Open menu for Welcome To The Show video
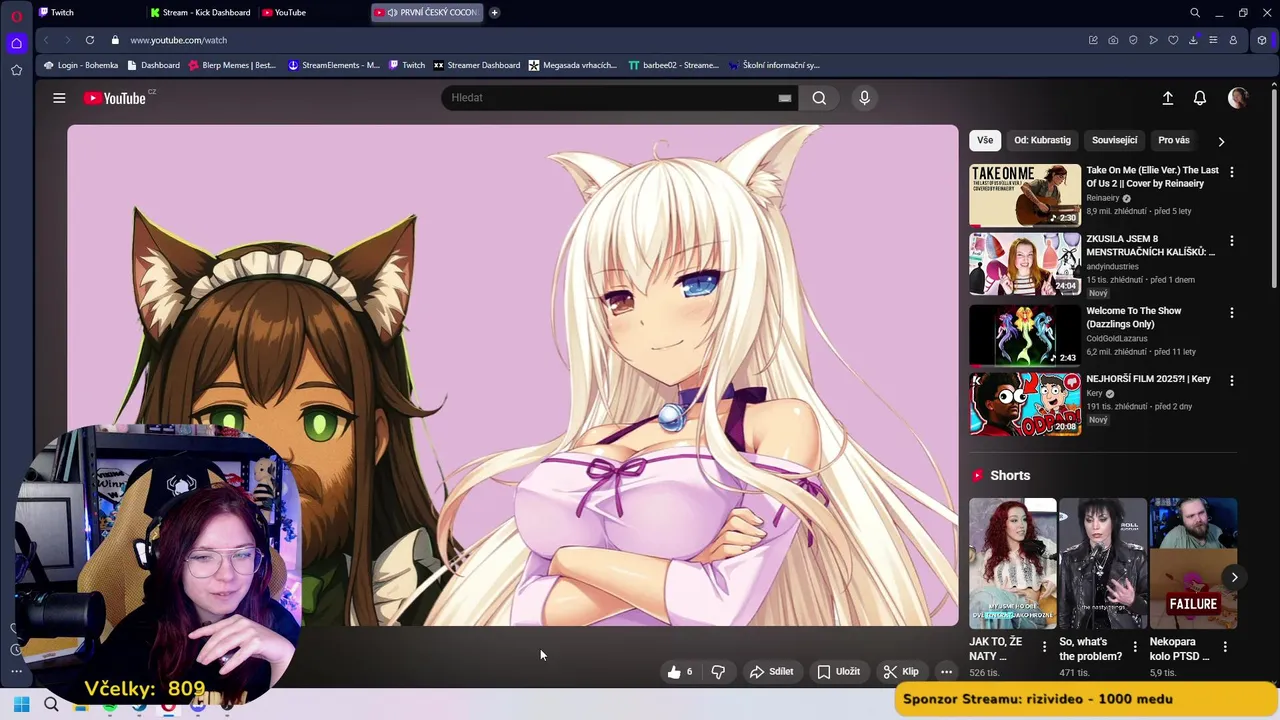The image size is (1280, 720). point(1232,313)
